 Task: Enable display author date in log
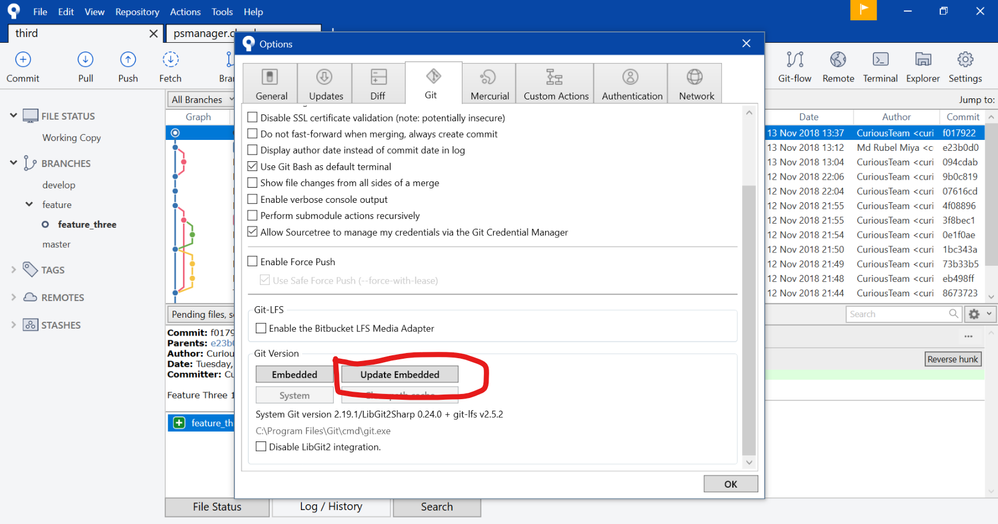point(253,150)
